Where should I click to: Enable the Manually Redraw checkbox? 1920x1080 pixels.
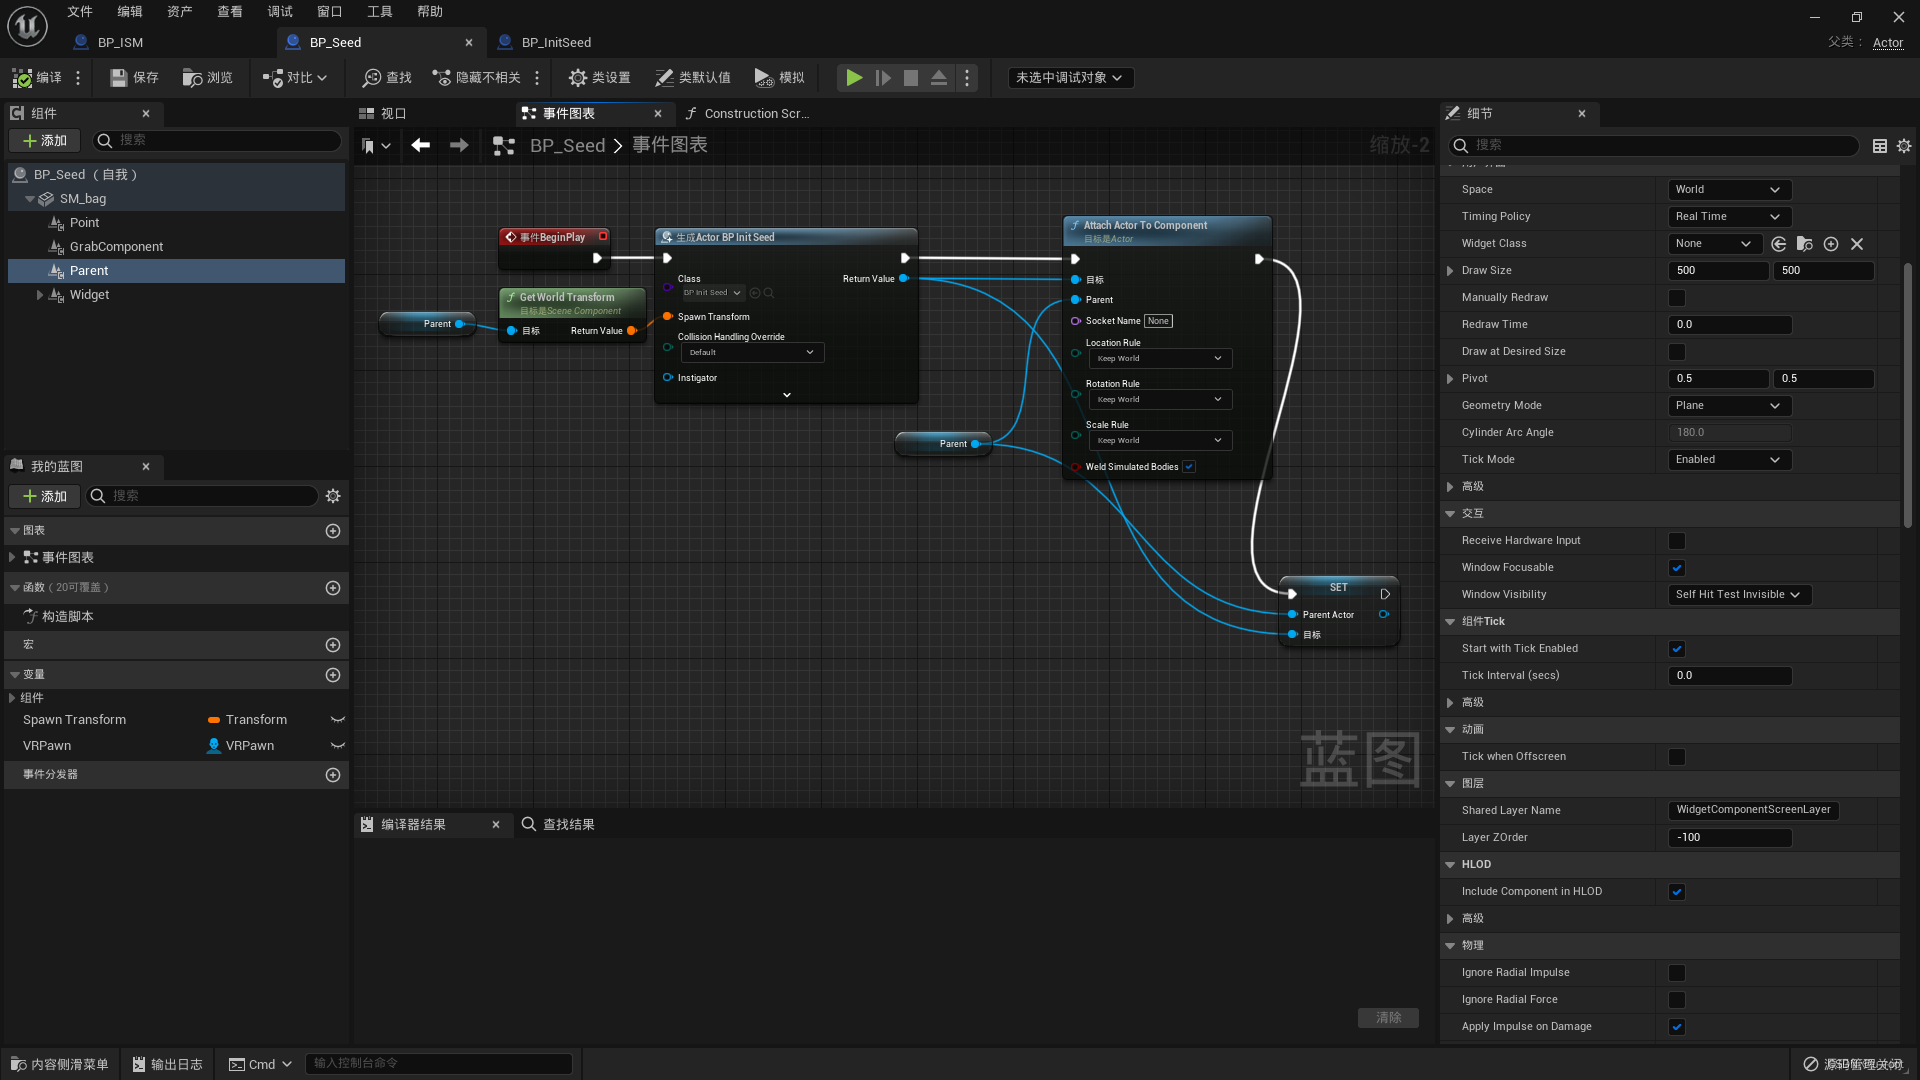[1677, 298]
